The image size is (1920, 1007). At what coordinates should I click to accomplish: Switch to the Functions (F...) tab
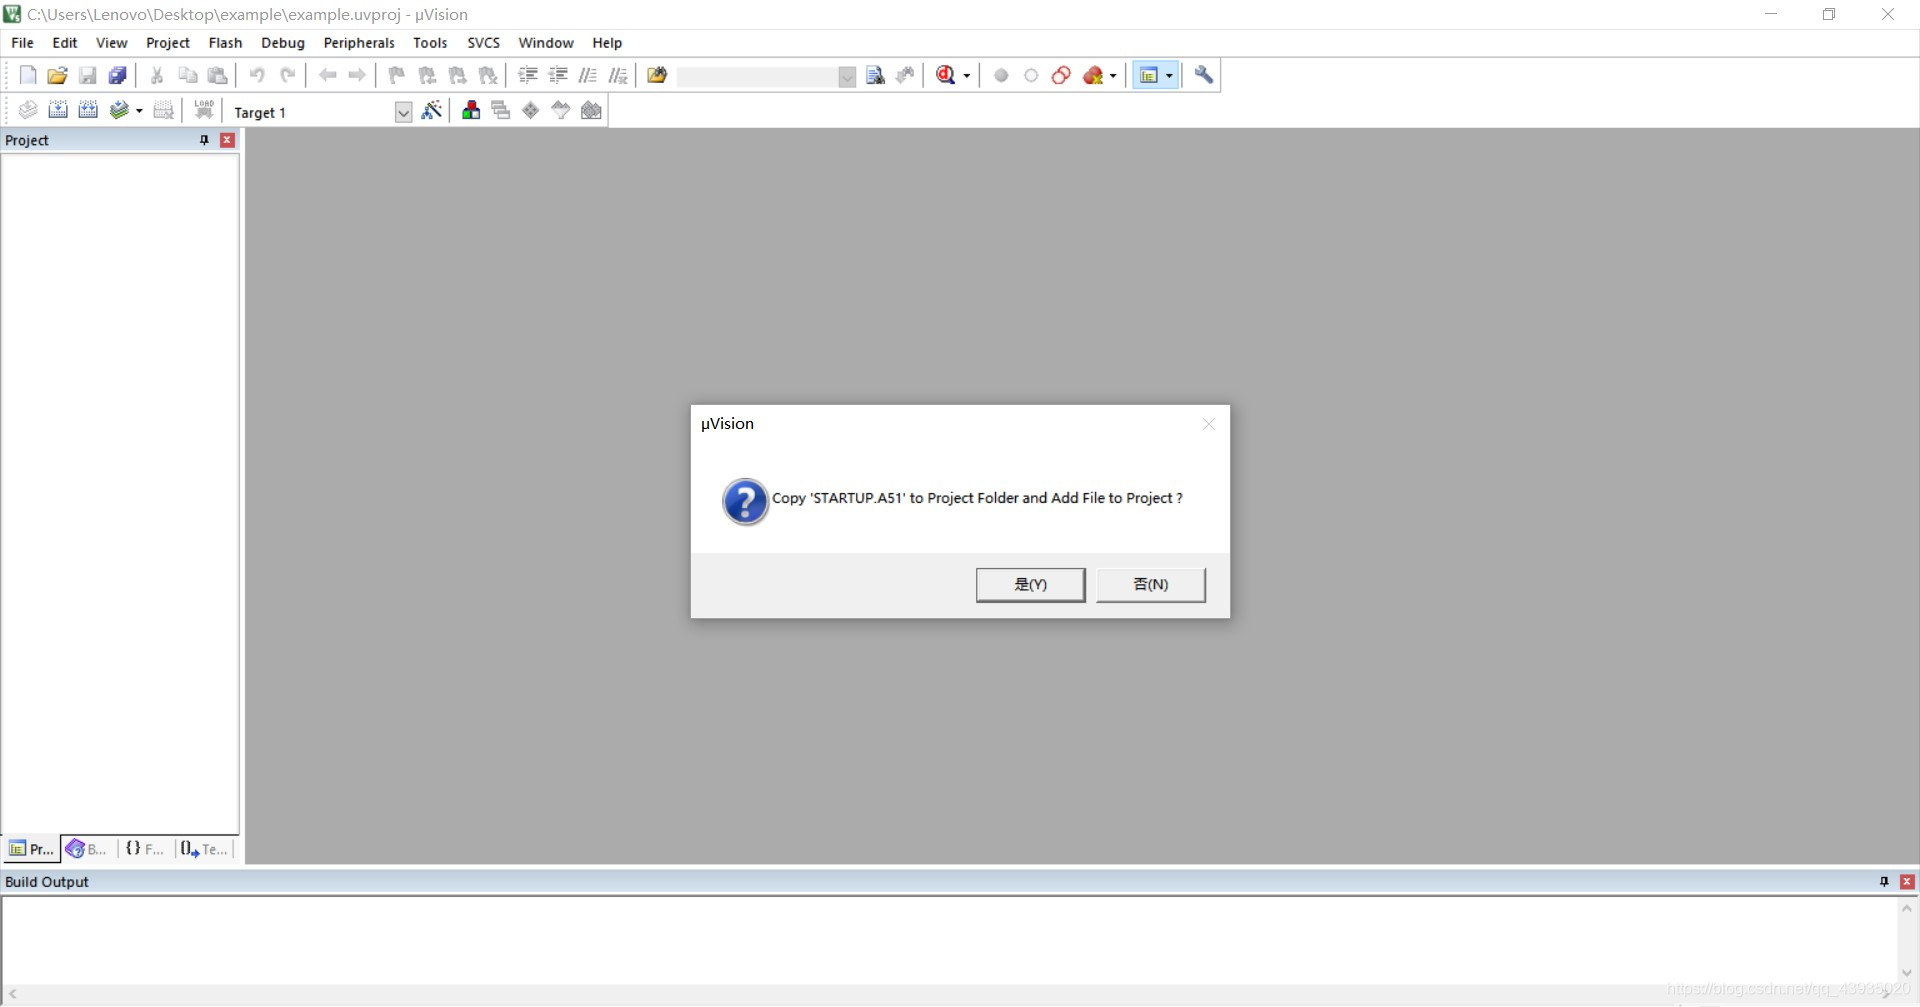[145, 849]
